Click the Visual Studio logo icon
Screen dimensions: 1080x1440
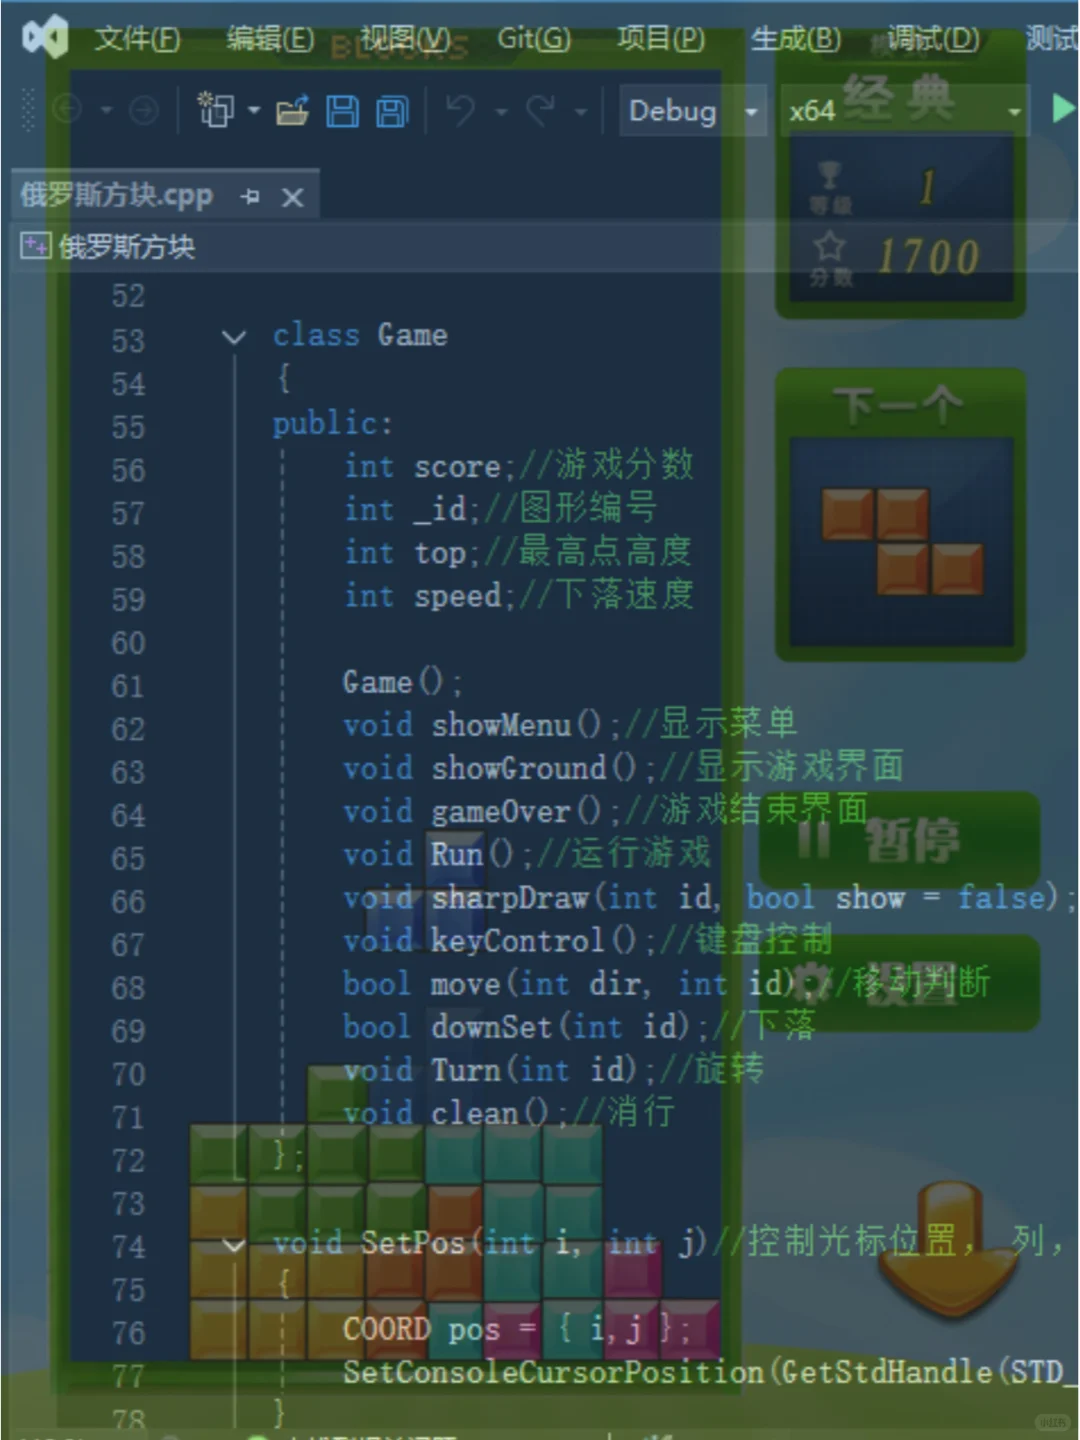[45, 38]
